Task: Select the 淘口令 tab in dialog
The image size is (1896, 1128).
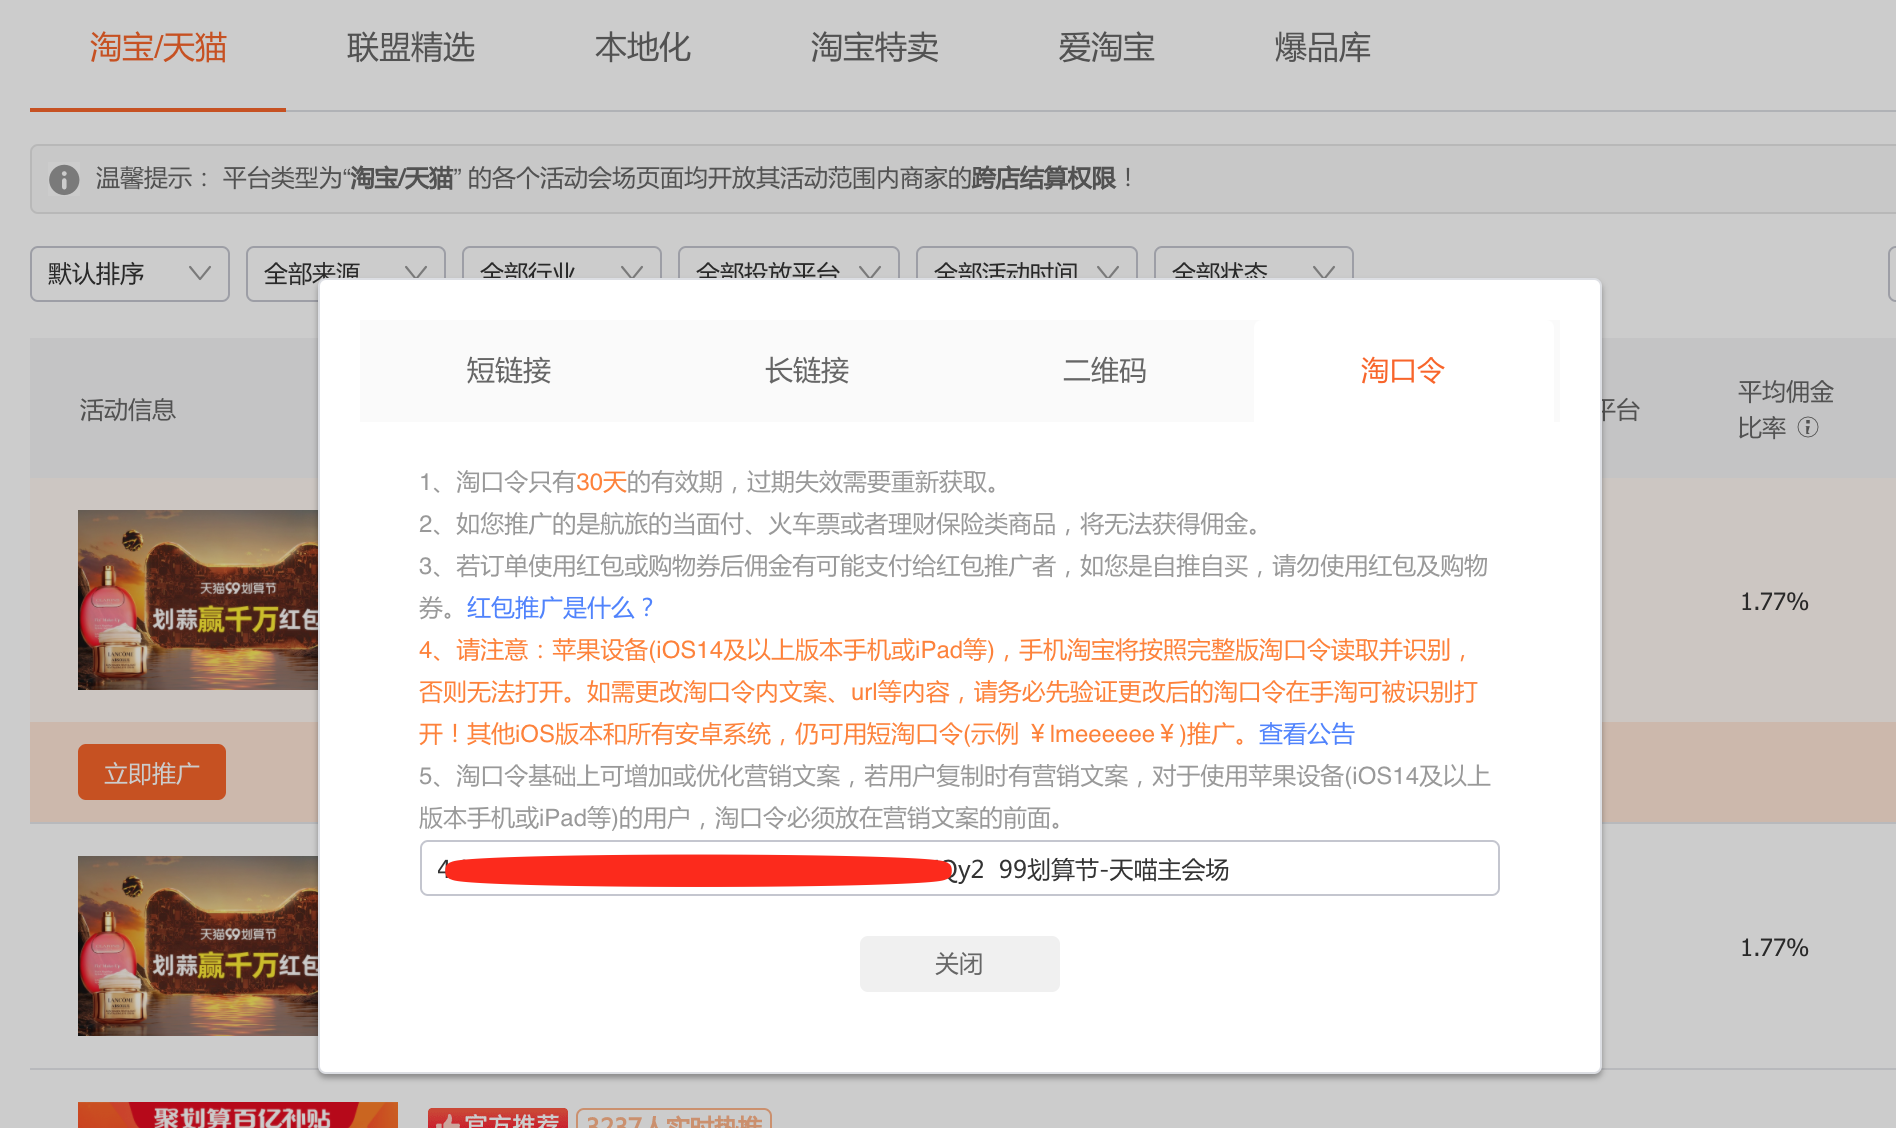Action: click(x=1403, y=371)
